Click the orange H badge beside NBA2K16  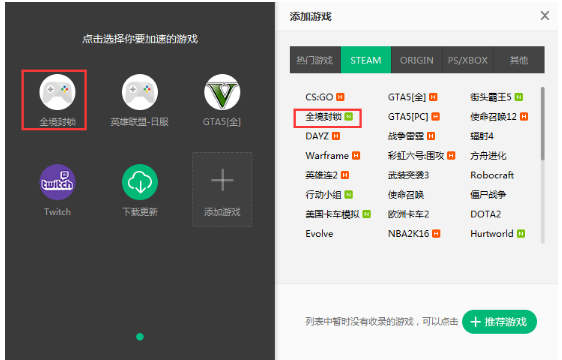pyautogui.click(x=436, y=234)
